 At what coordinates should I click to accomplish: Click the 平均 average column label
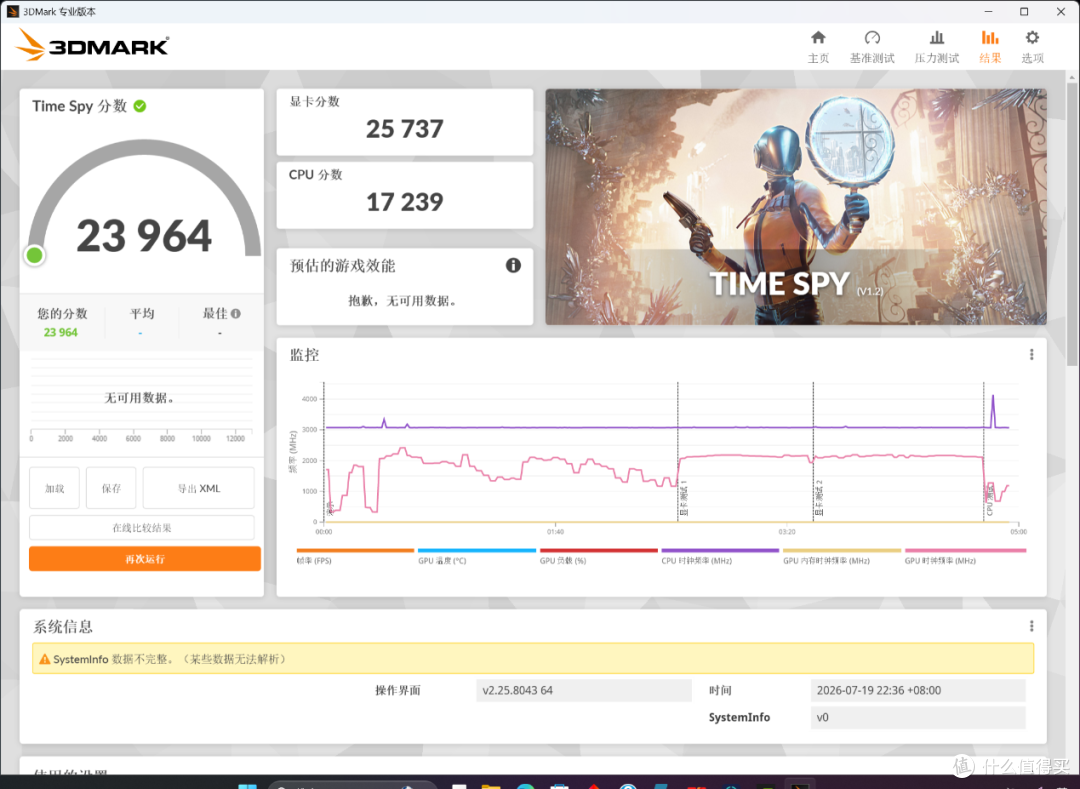tap(142, 313)
